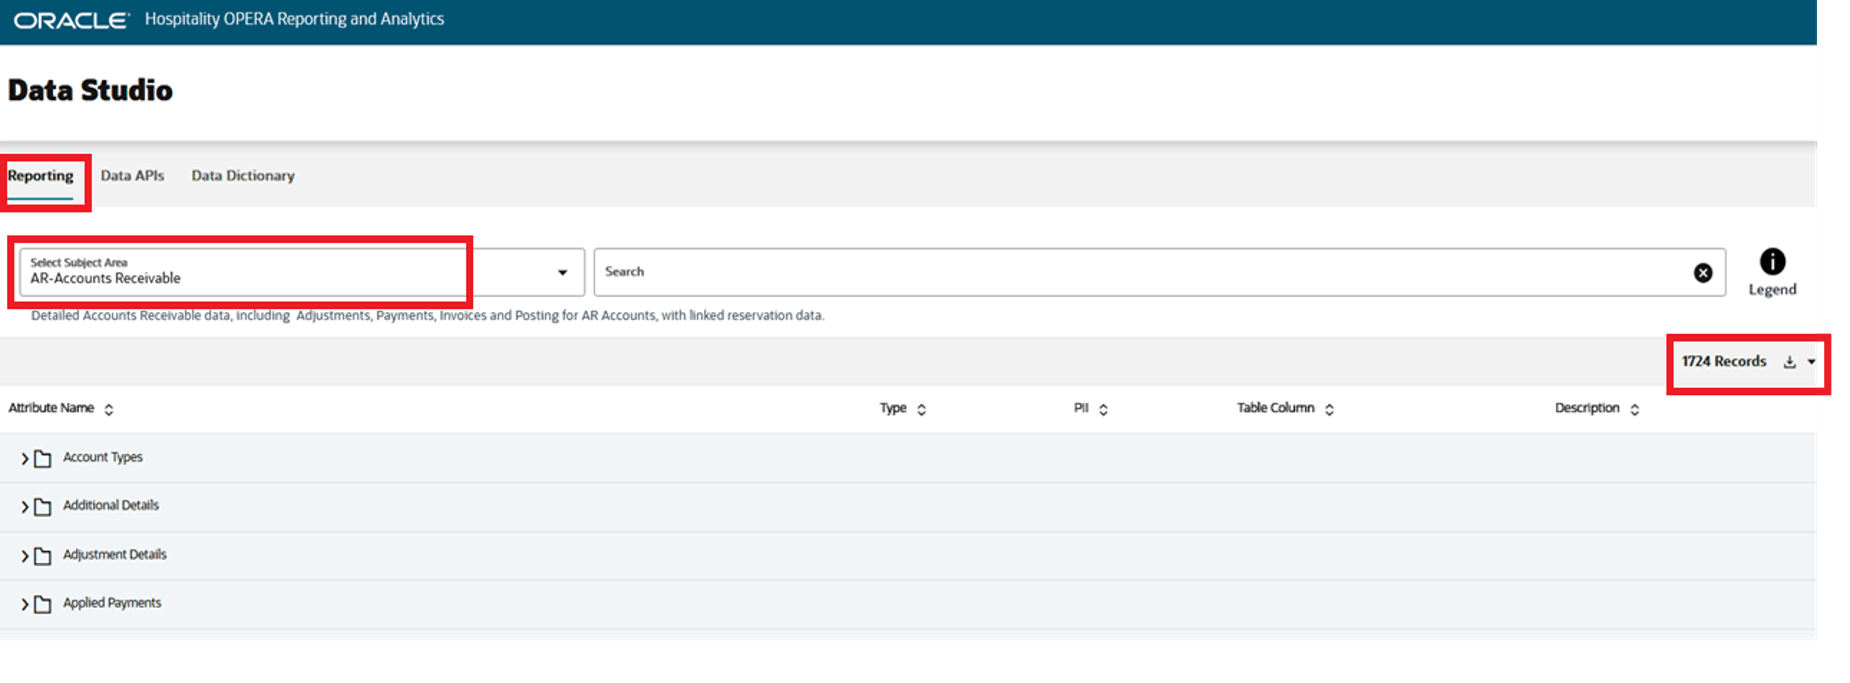Expand the Adjustment Details folder
This screenshot has width=1850, height=683.
pos(25,556)
